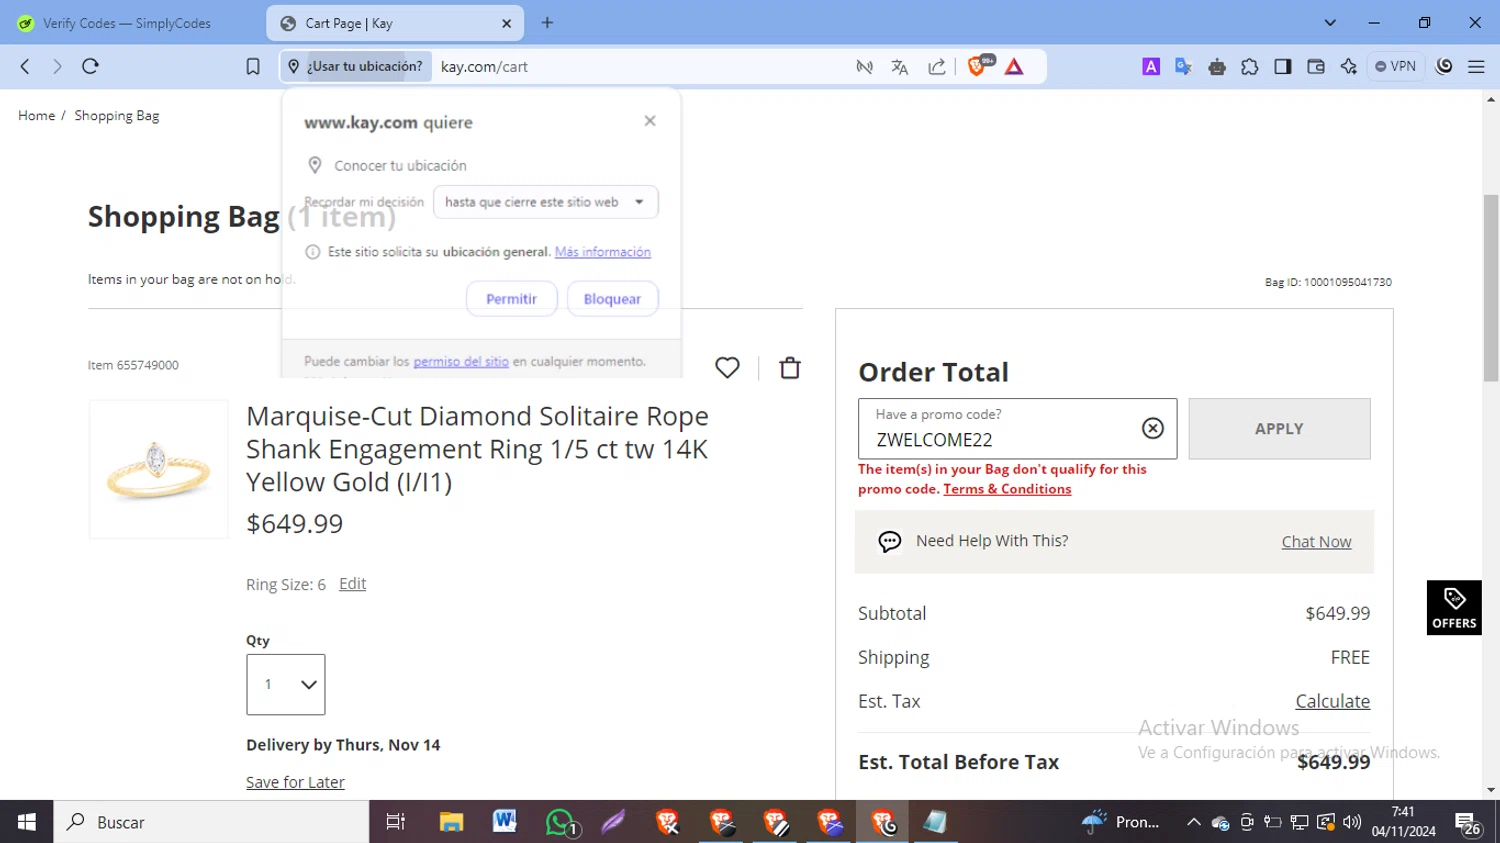Click the volume speaker tray icon

(1352, 822)
